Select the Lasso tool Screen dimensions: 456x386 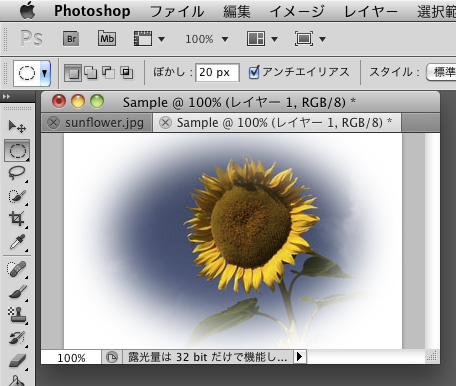[x=17, y=173]
